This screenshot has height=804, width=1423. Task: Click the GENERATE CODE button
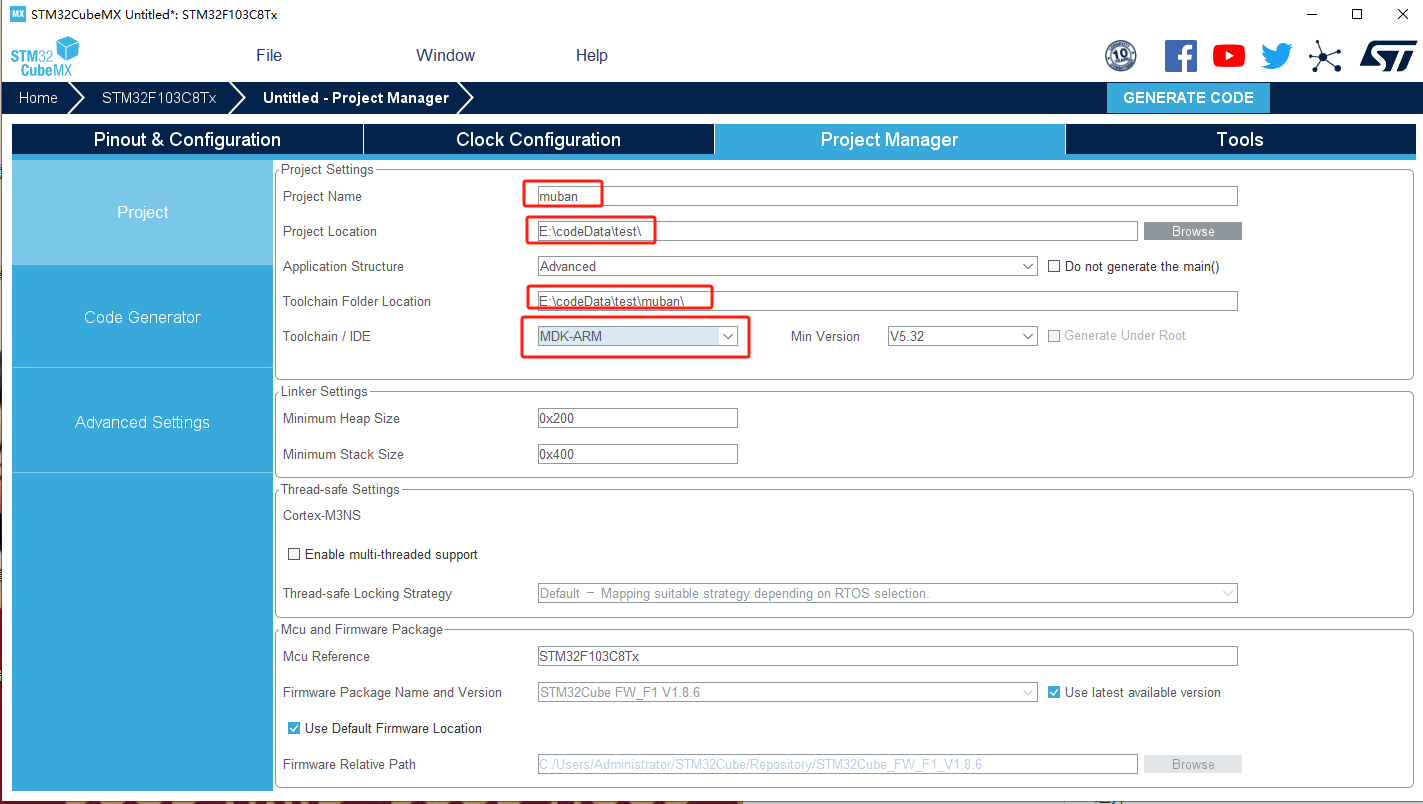pyautogui.click(x=1188, y=98)
